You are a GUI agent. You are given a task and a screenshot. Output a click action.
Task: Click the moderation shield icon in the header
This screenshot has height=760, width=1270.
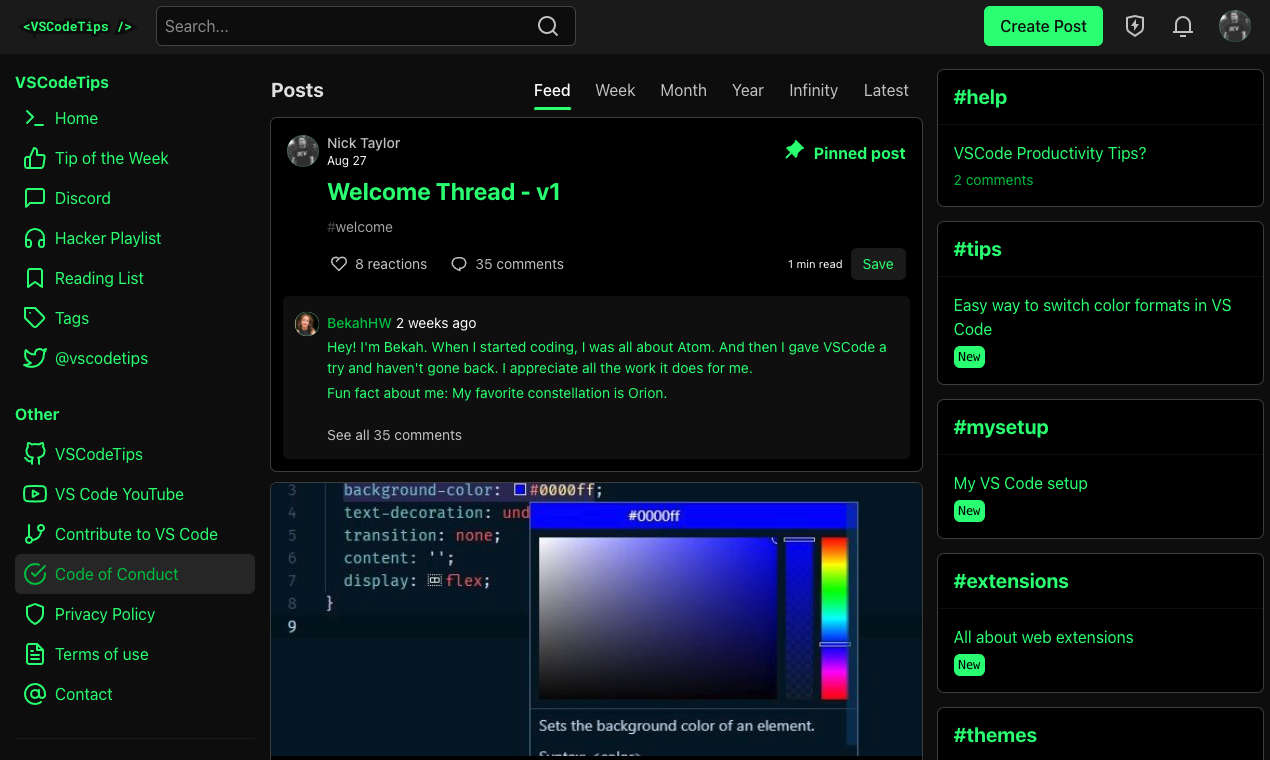click(x=1135, y=26)
